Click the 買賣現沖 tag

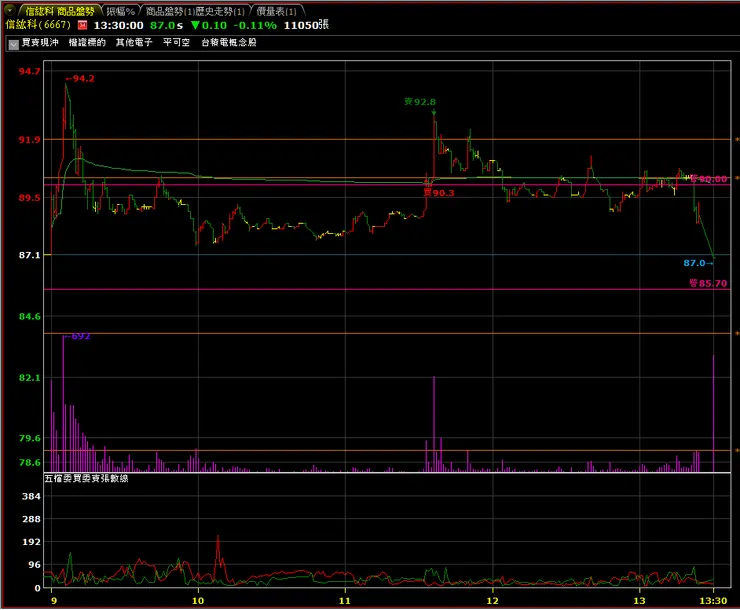(x=40, y=42)
